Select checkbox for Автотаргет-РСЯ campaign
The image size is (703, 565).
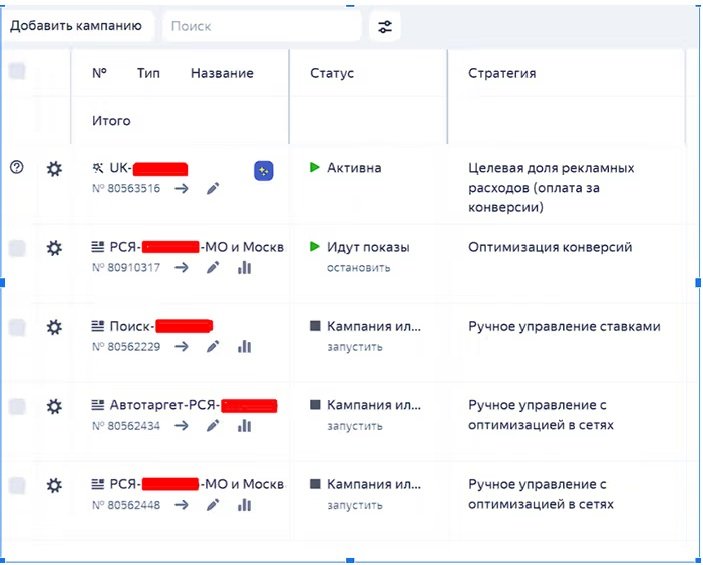[x=17, y=407]
